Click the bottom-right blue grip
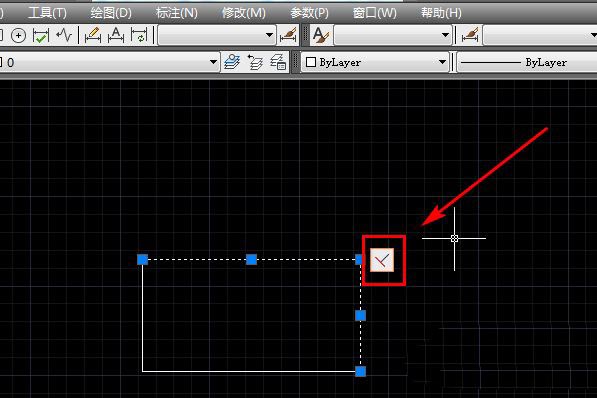 tap(360, 371)
